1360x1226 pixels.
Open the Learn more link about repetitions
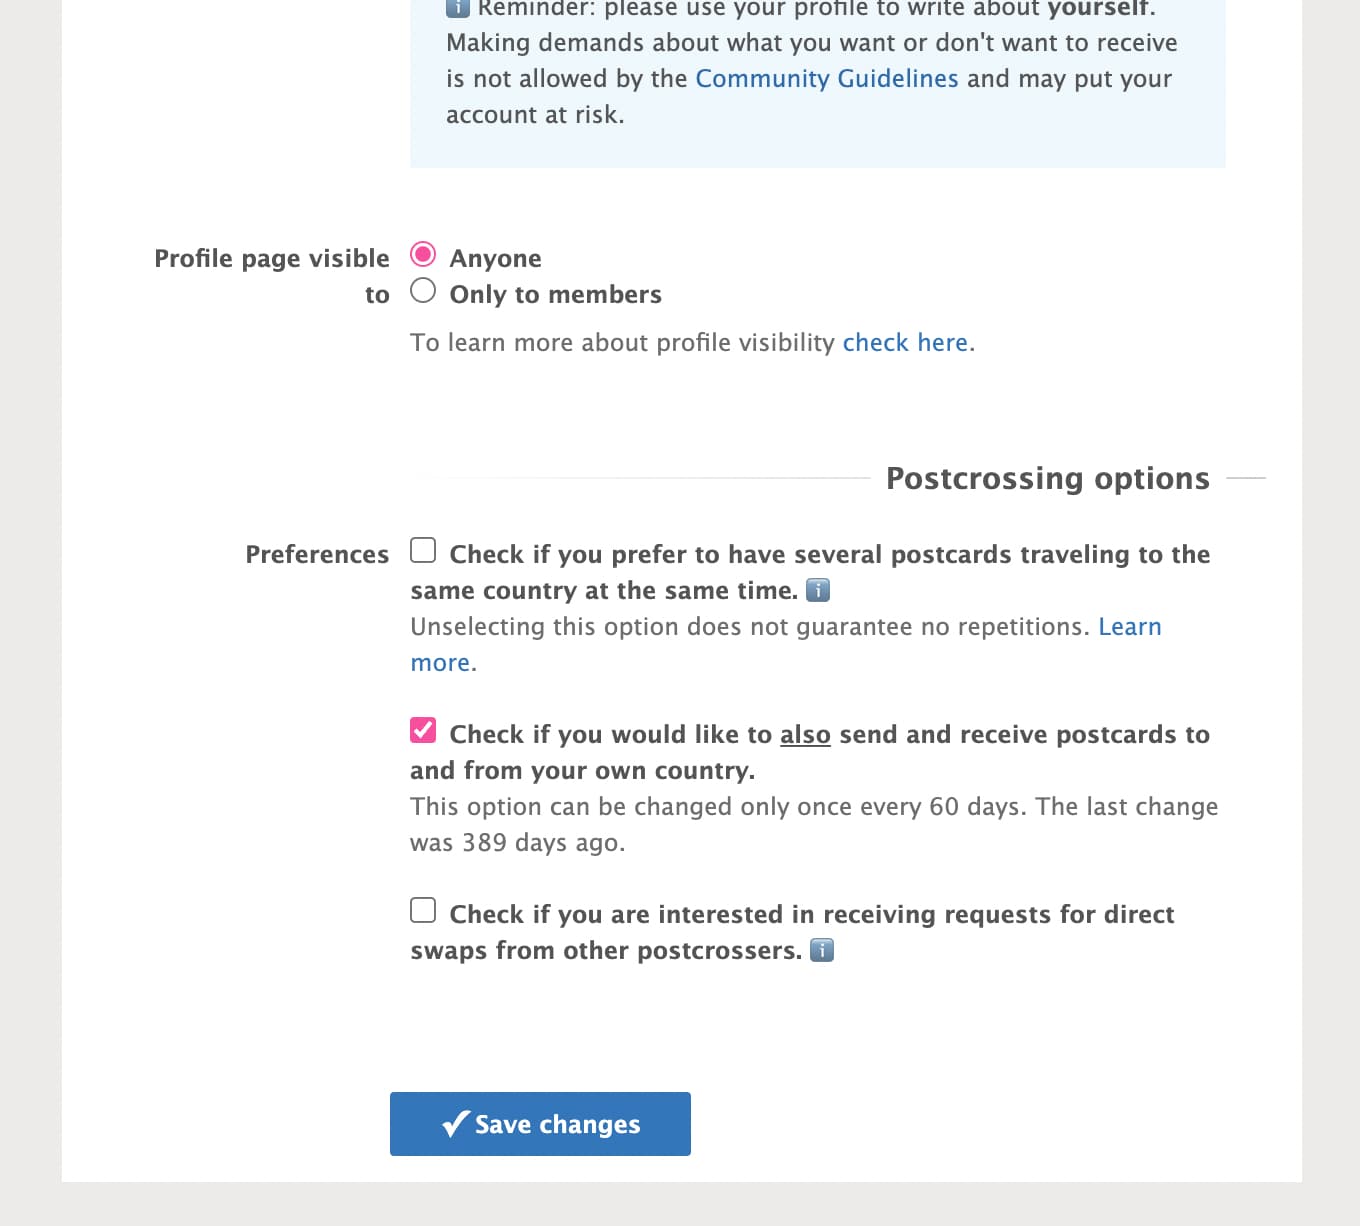pyautogui.click(x=786, y=644)
